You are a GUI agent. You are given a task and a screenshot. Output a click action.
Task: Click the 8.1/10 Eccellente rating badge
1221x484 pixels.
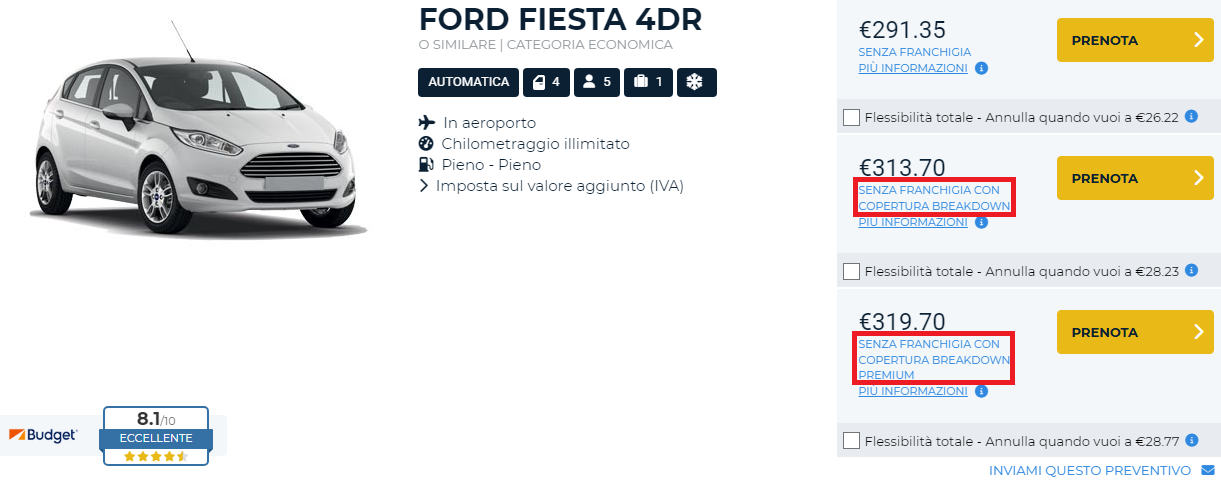[154, 435]
